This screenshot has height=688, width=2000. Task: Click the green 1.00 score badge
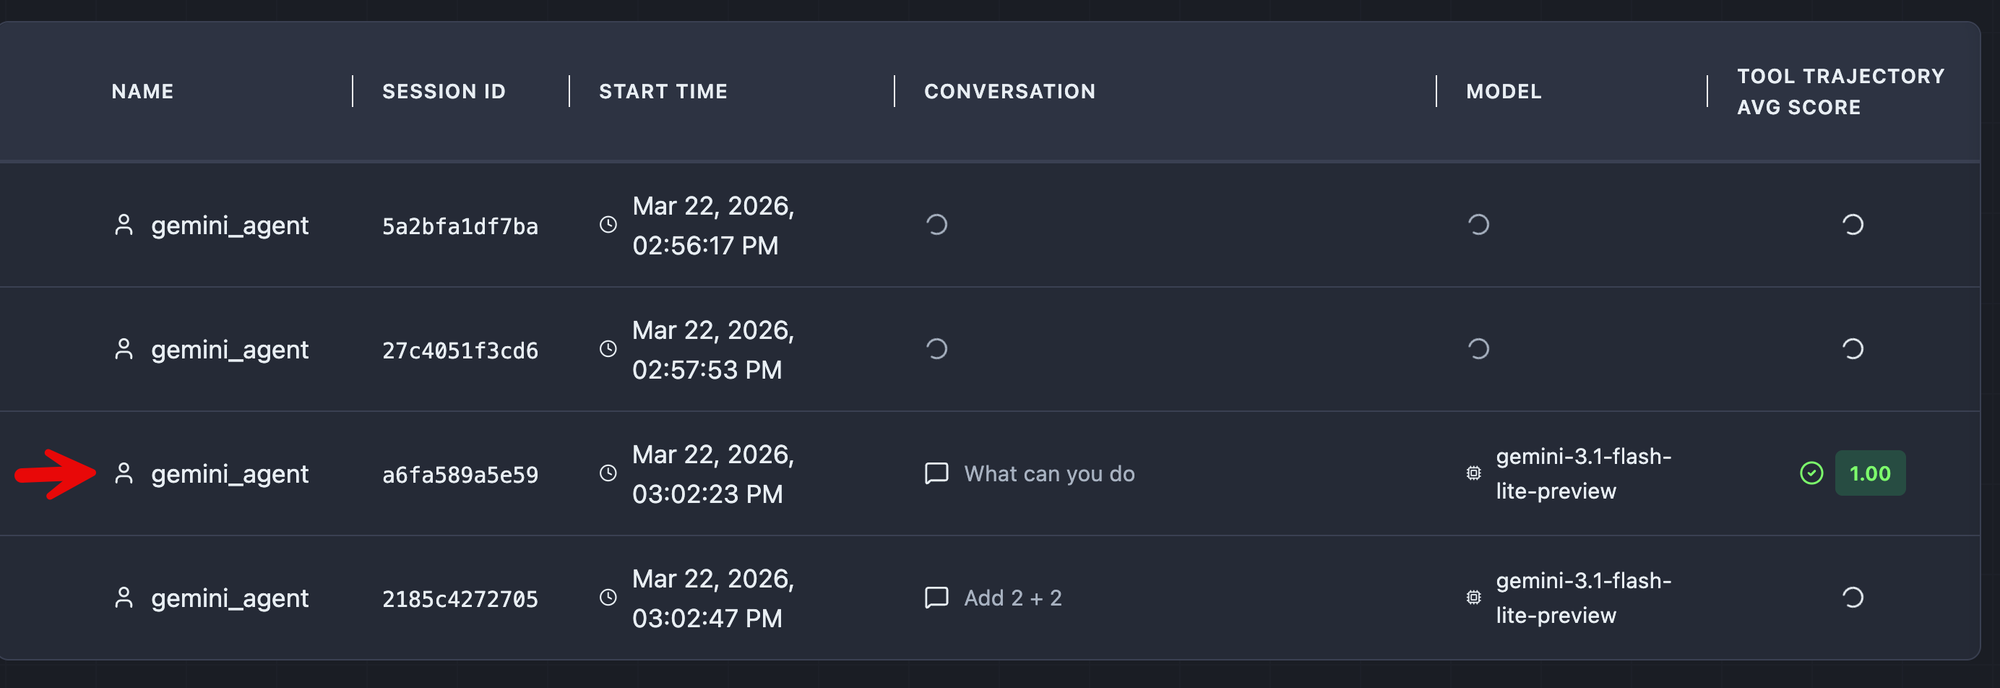coord(1869,474)
